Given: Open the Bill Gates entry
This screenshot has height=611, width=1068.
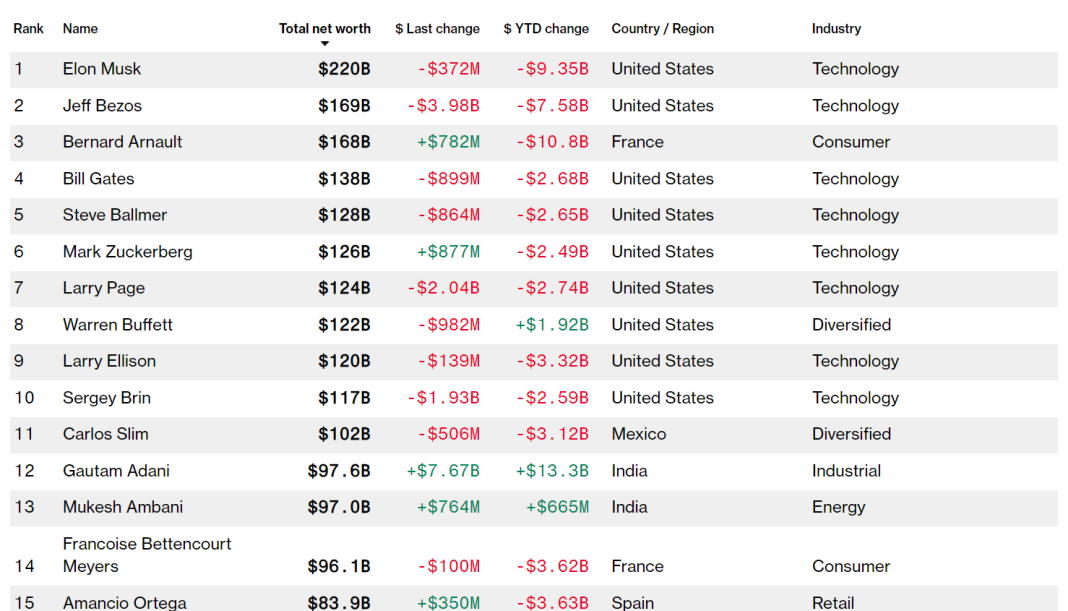Looking at the screenshot, I should coord(98,179).
